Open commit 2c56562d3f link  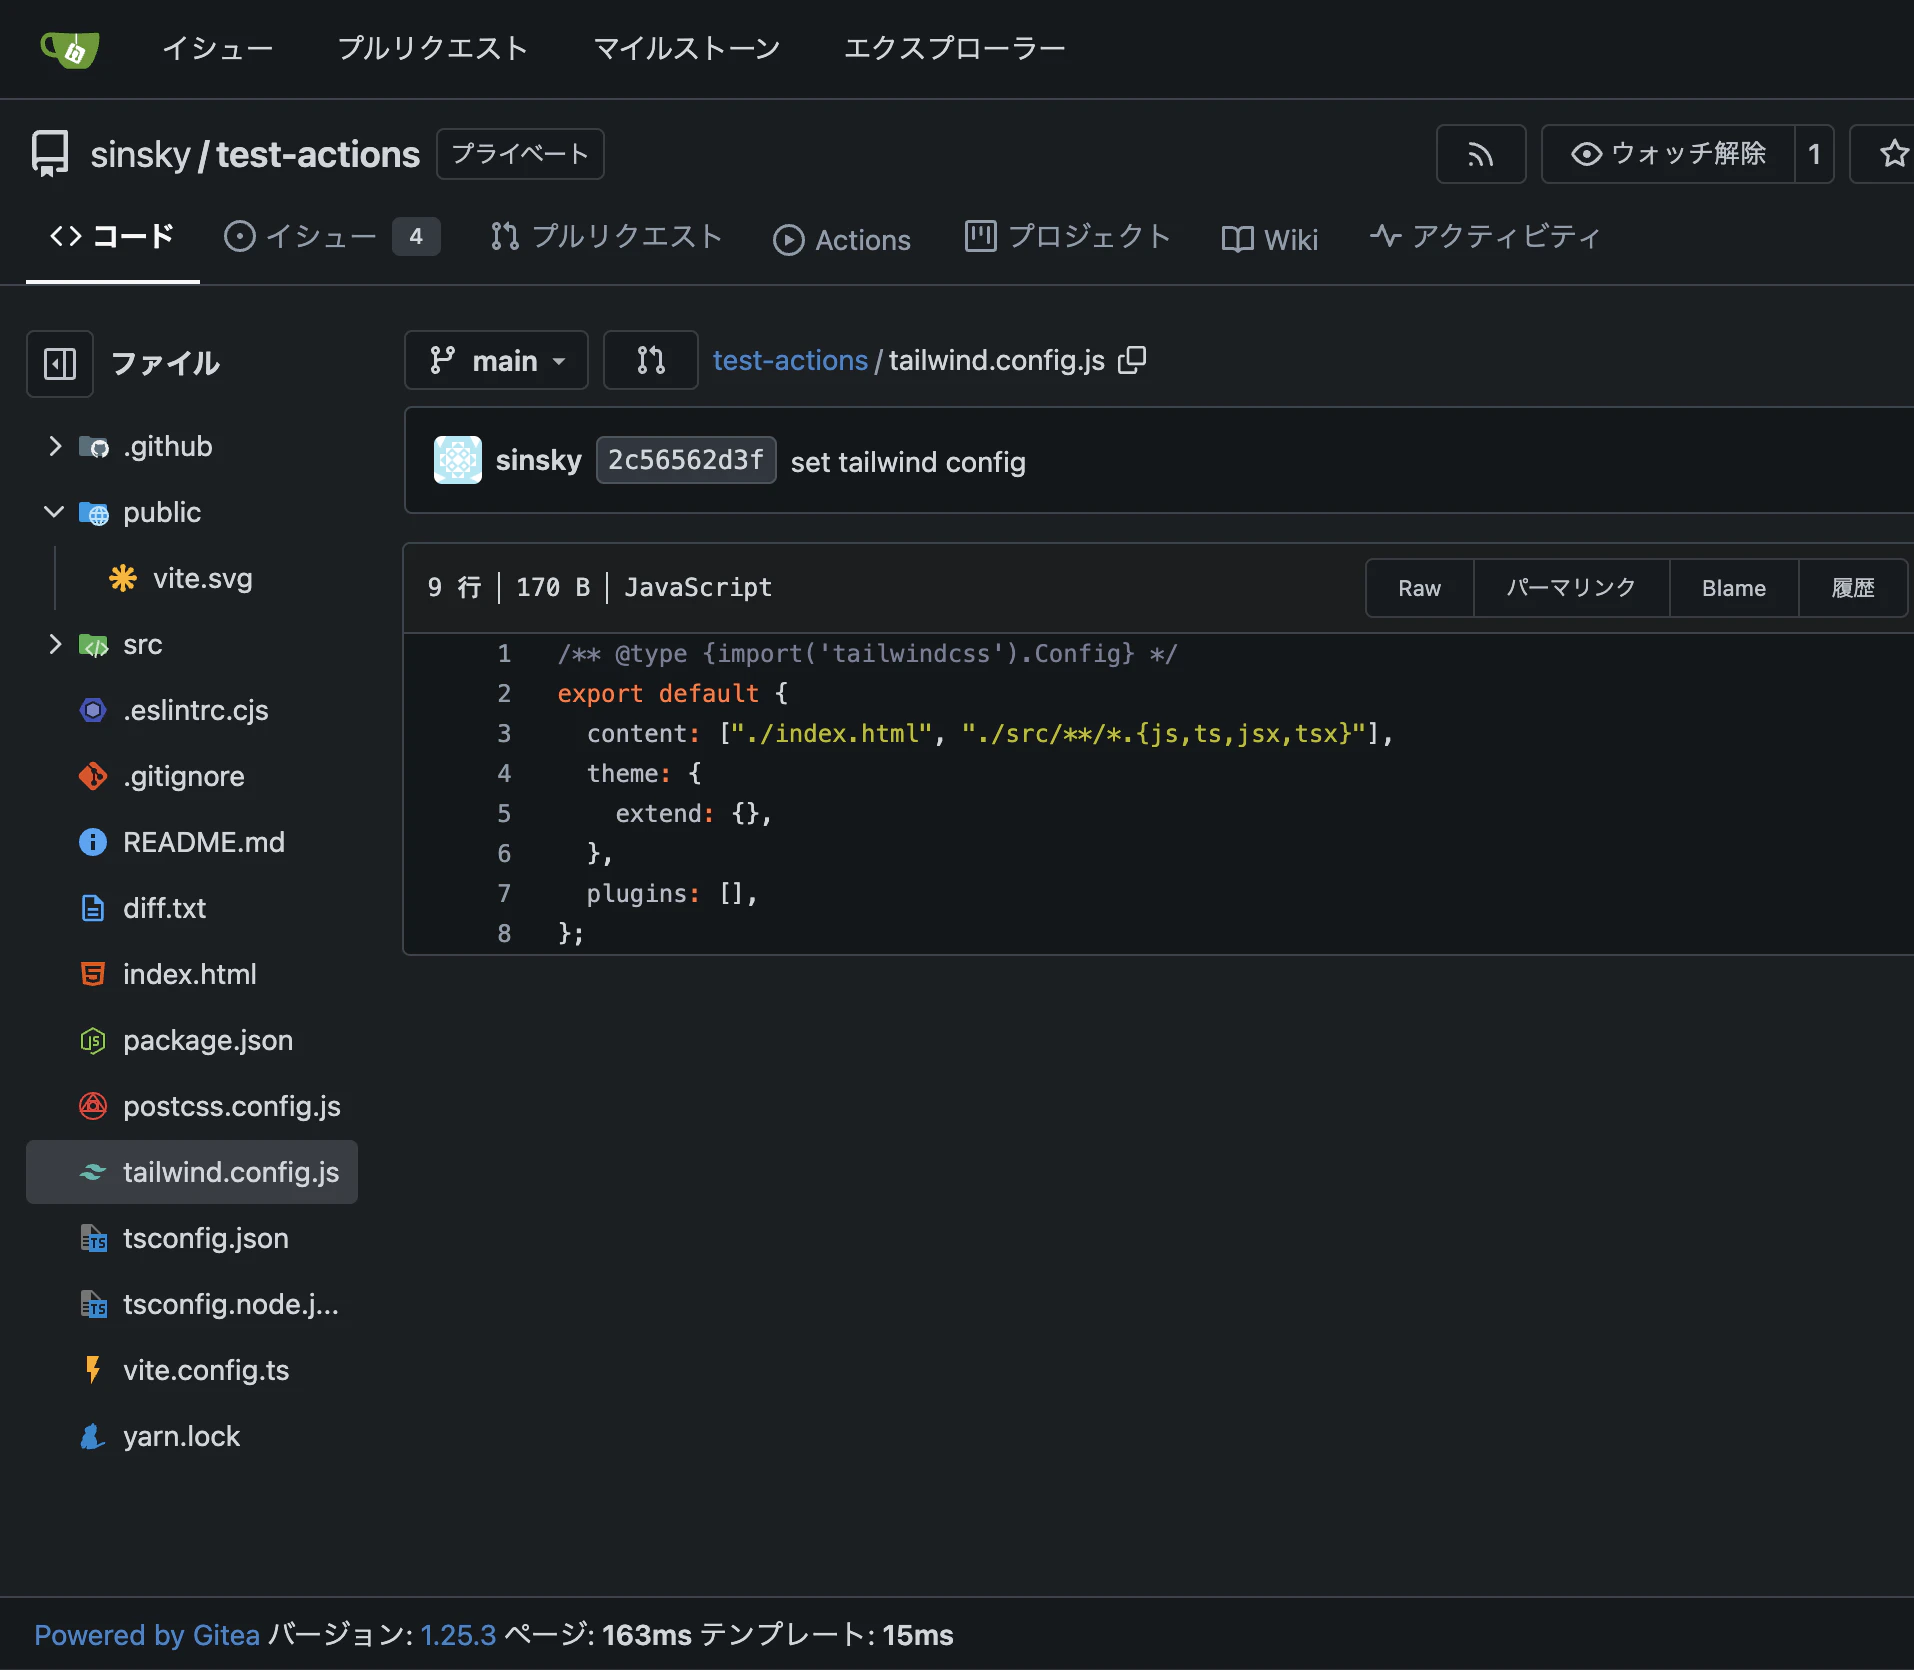tap(686, 460)
